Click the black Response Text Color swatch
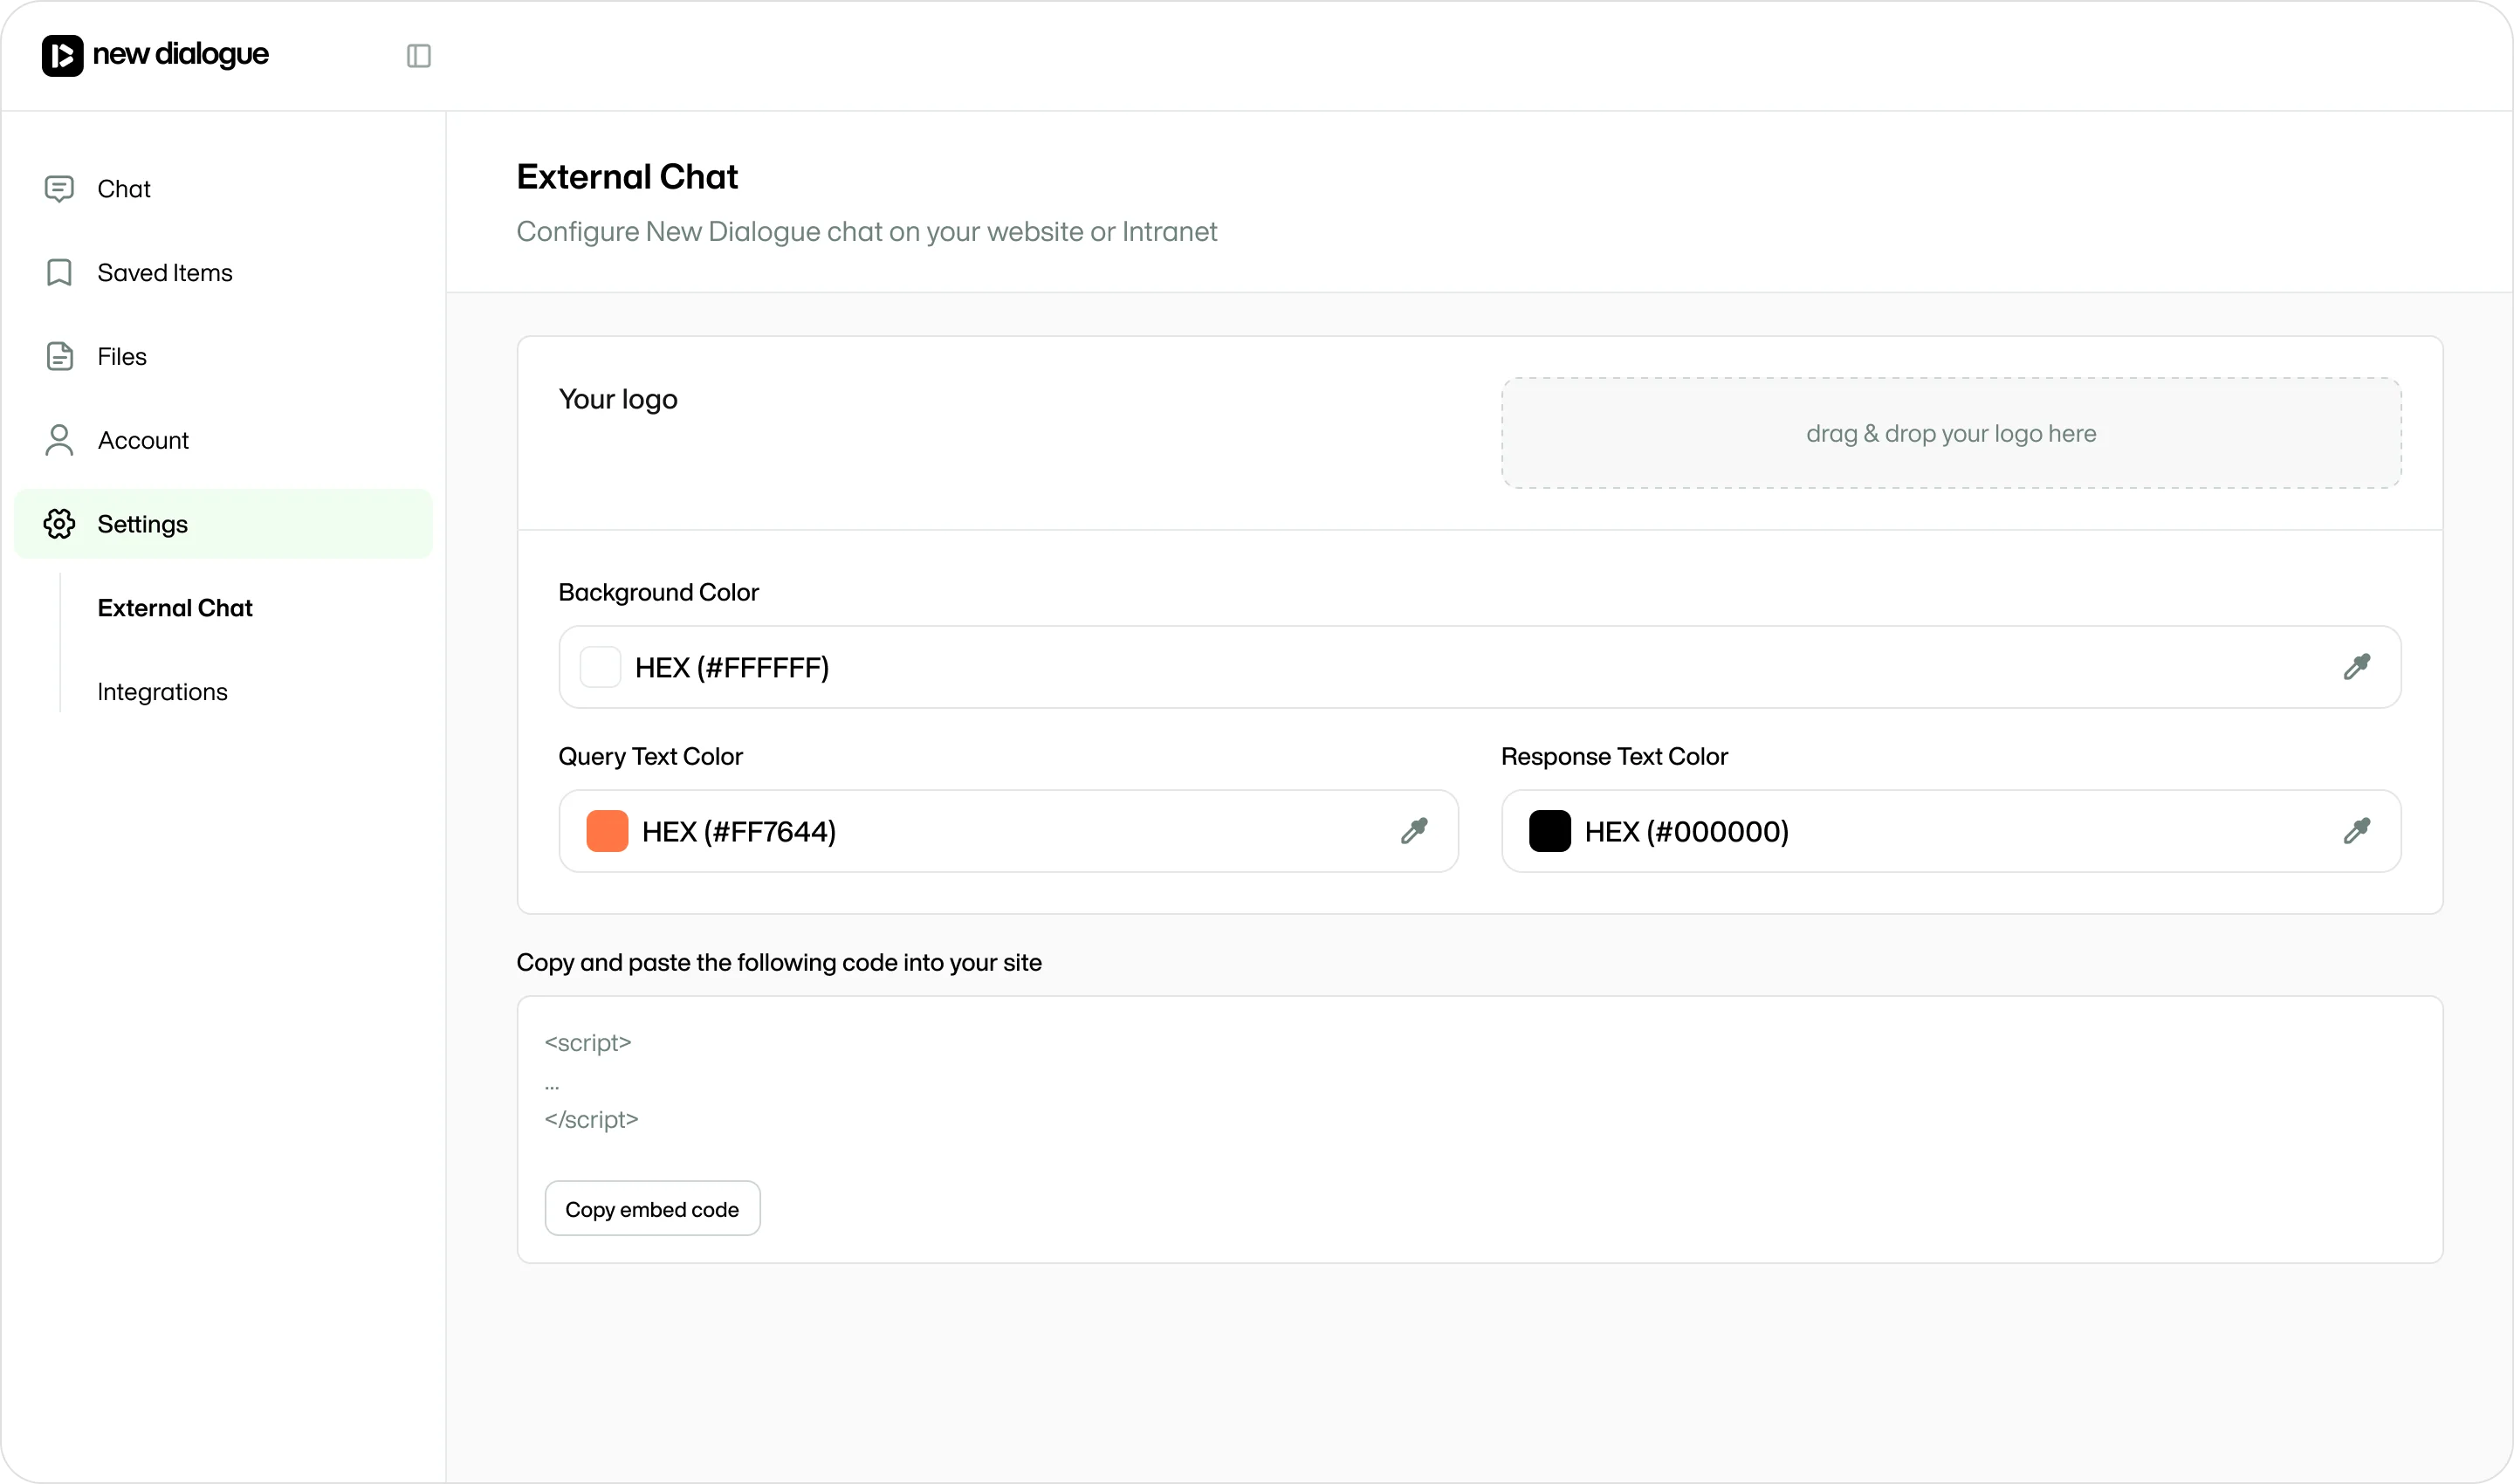Screen dimensions: 2514x1484 point(1549,830)
